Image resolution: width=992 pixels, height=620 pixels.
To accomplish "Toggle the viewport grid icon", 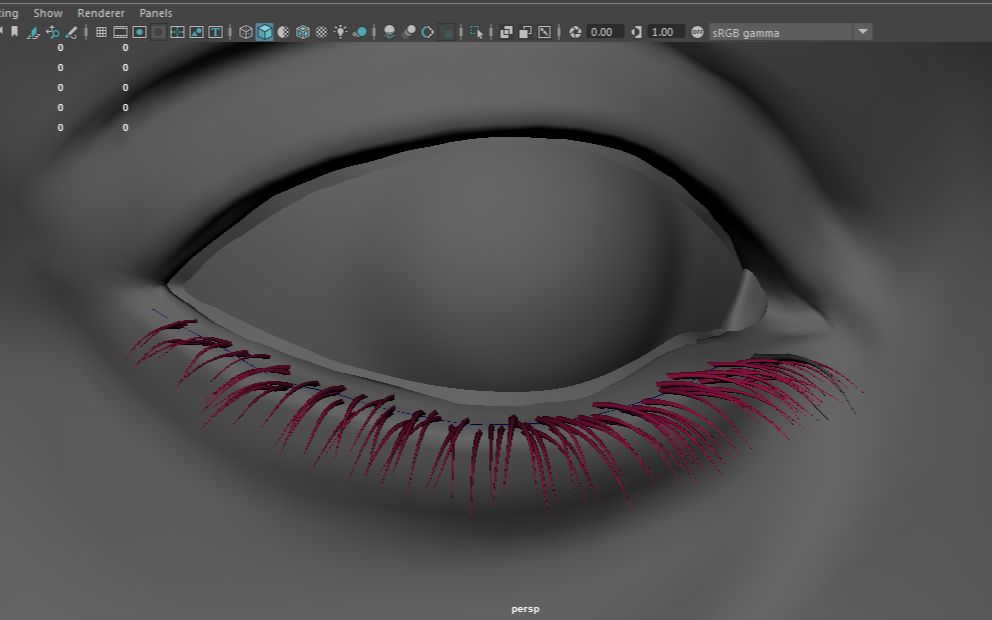I will pyautogui.click(x=101, y=32).
